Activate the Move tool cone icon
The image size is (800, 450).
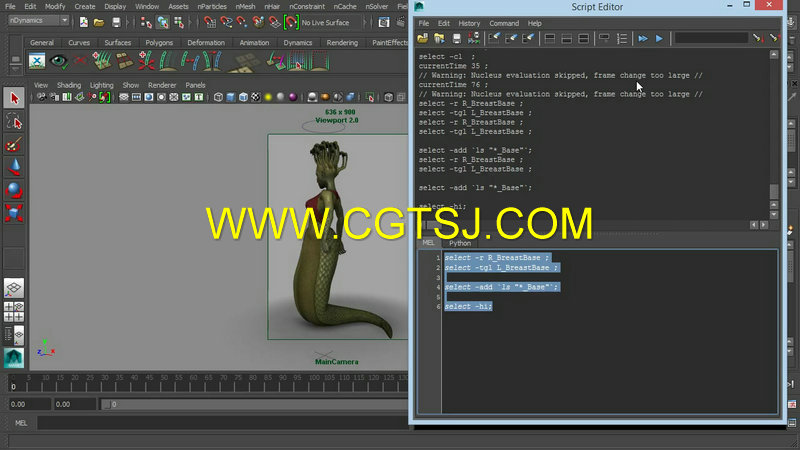coord(14,167)
